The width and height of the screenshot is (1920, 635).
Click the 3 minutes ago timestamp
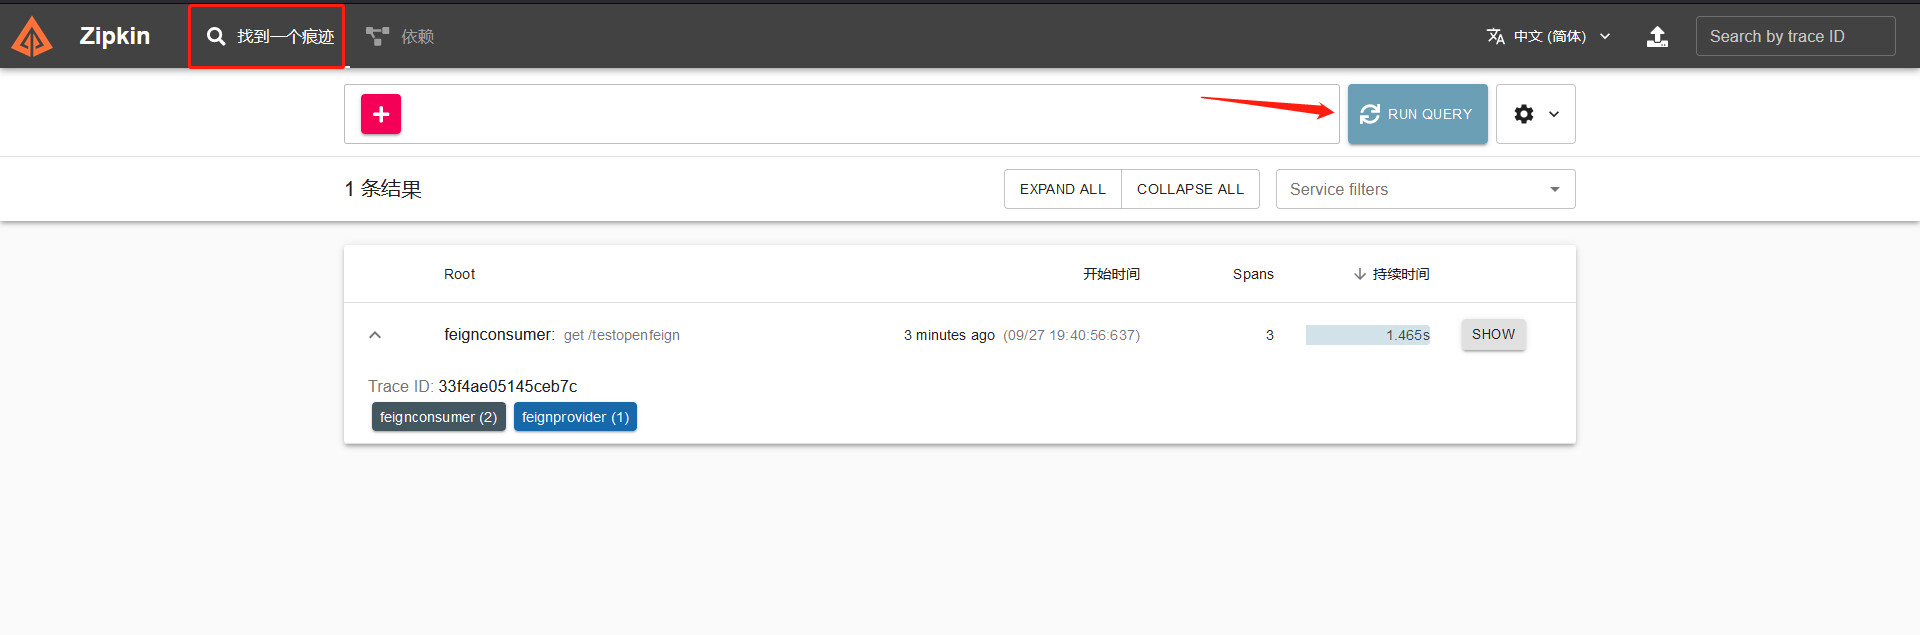[949, 335]
